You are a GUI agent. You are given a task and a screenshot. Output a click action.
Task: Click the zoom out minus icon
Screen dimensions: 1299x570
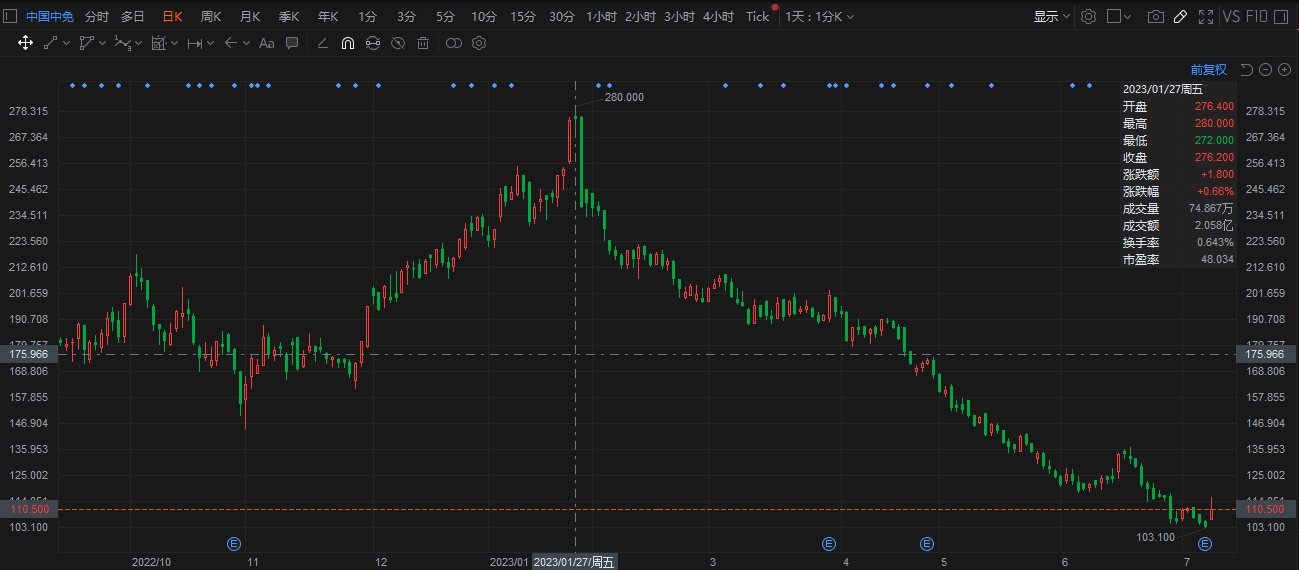click(x=1265, y=69)
